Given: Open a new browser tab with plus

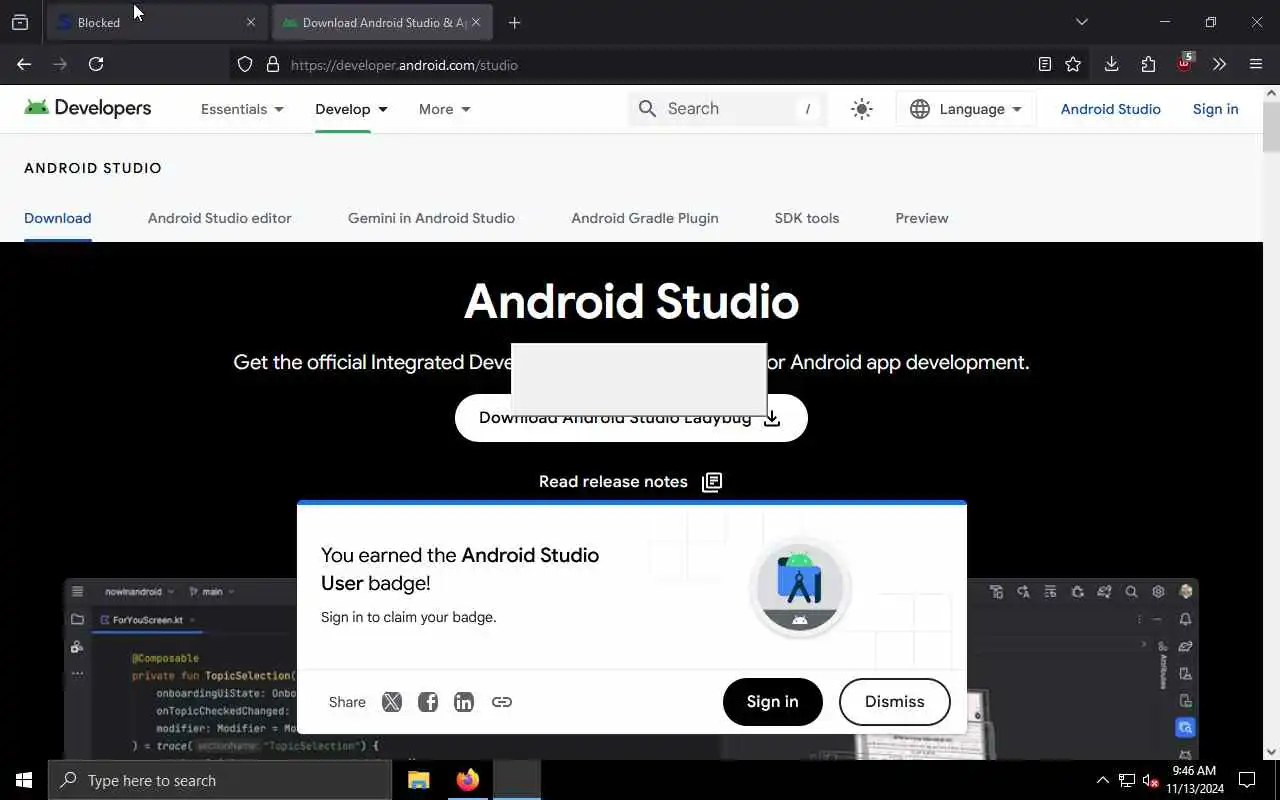Looking at the screenshot, I should click(514, 22).
